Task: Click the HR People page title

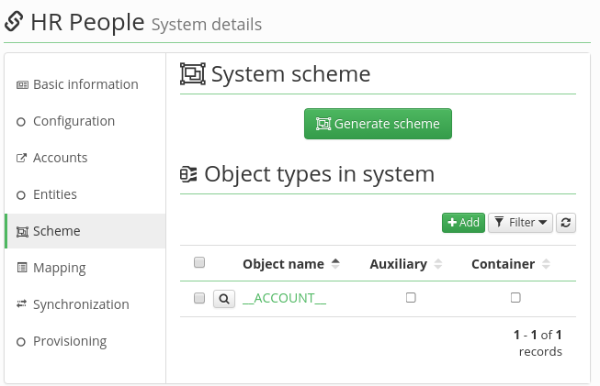Action: 88,22
